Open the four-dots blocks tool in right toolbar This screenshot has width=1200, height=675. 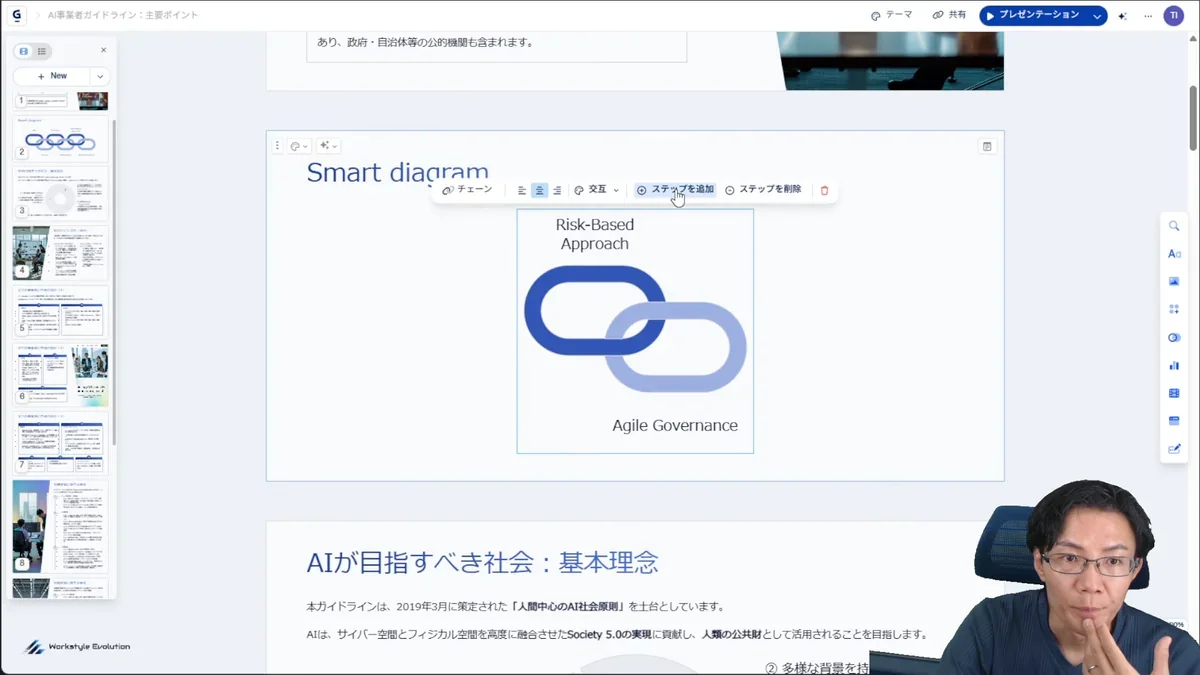[1174, 310]
